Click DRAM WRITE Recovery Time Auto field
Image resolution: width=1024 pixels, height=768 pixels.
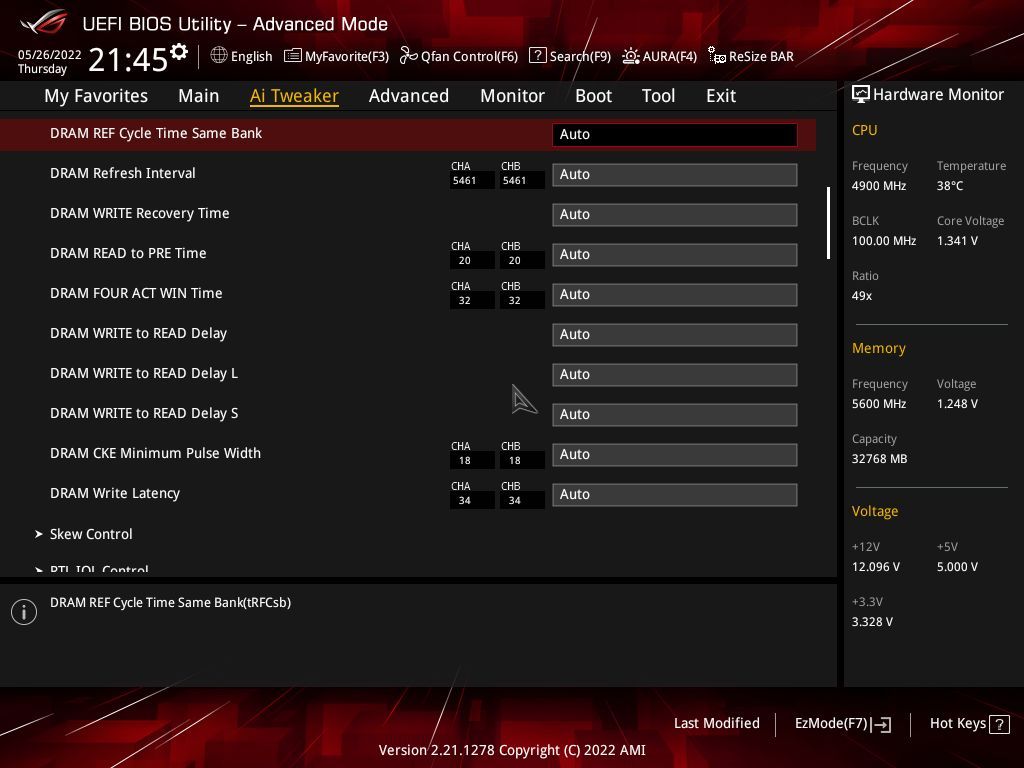click(x=675, y=214)
